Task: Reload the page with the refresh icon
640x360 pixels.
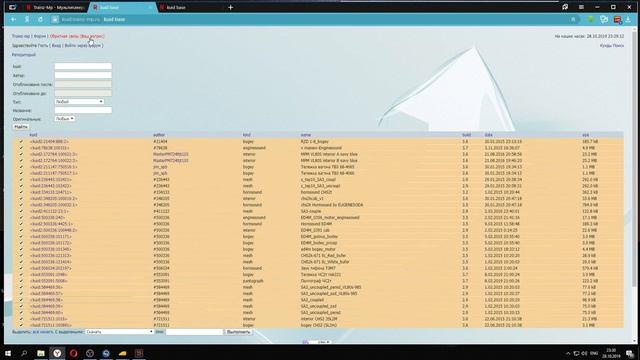Action: (x=40, y=20)
